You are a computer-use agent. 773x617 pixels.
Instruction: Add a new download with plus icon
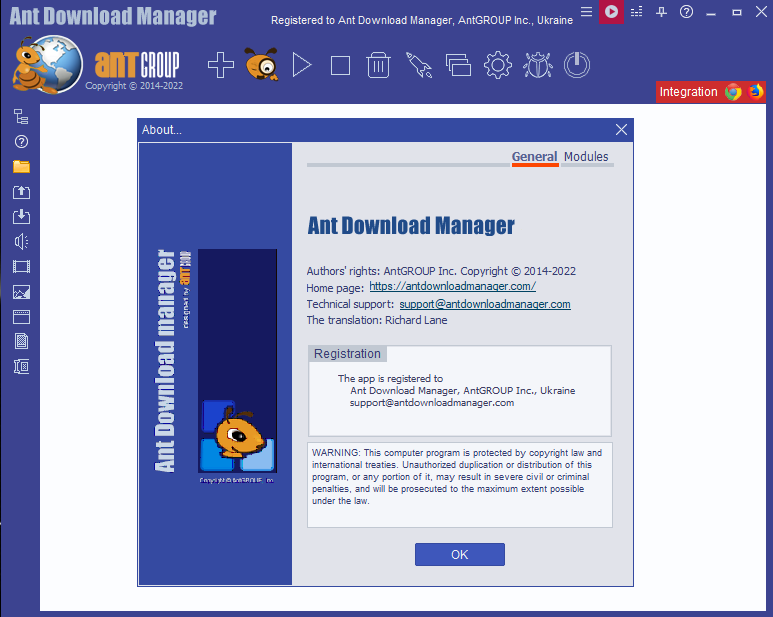220,65
